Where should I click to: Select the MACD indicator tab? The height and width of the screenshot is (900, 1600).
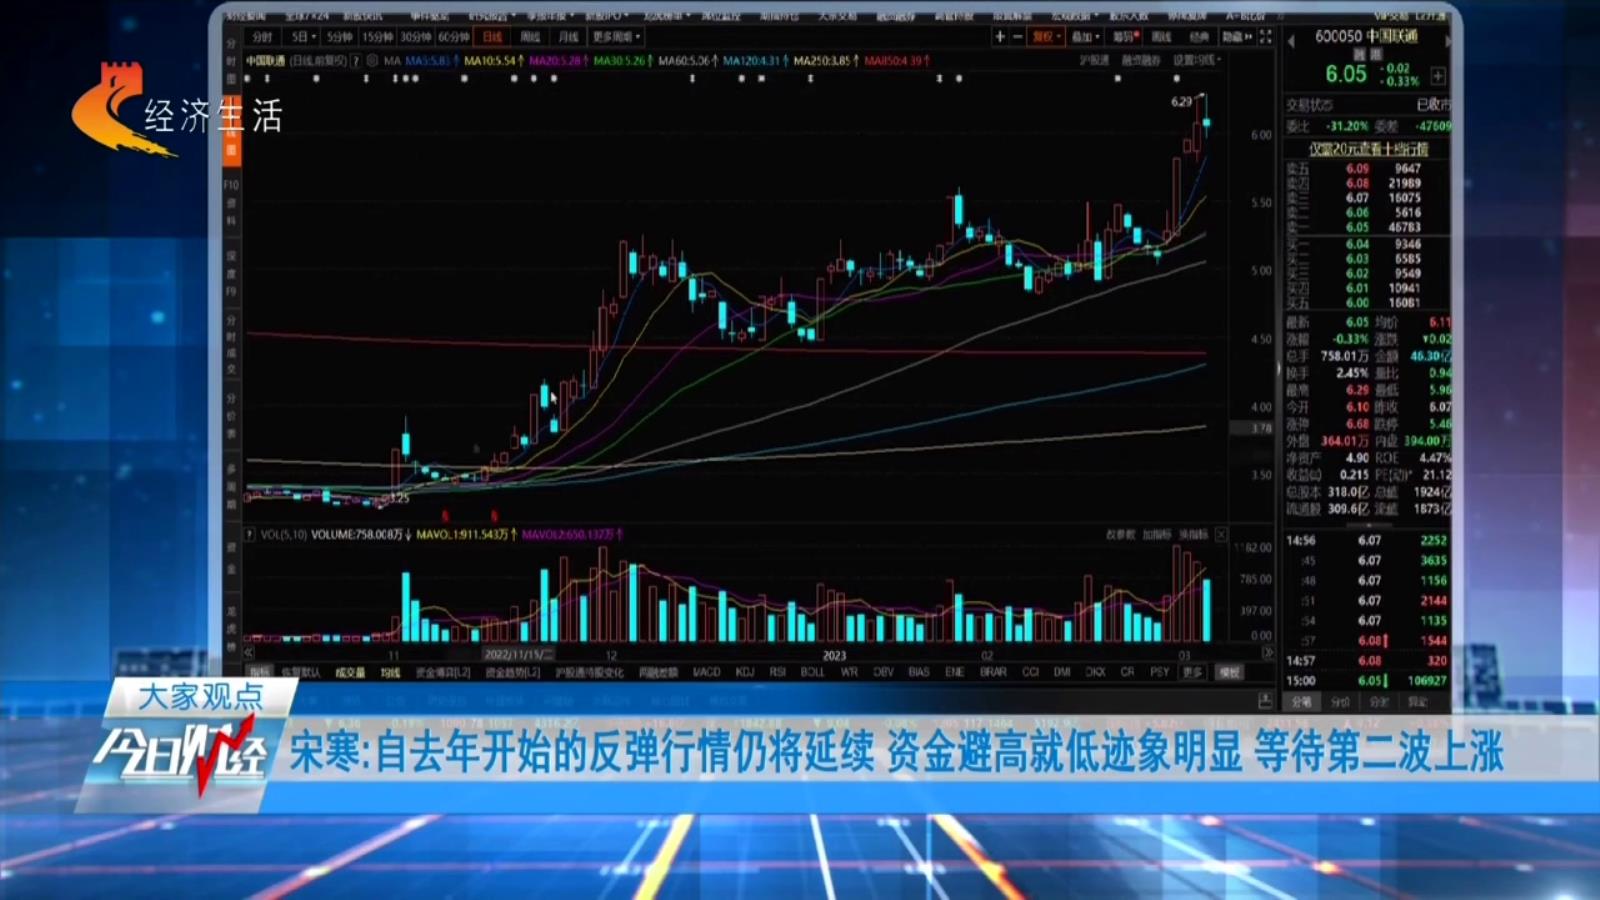click(706, 672)
